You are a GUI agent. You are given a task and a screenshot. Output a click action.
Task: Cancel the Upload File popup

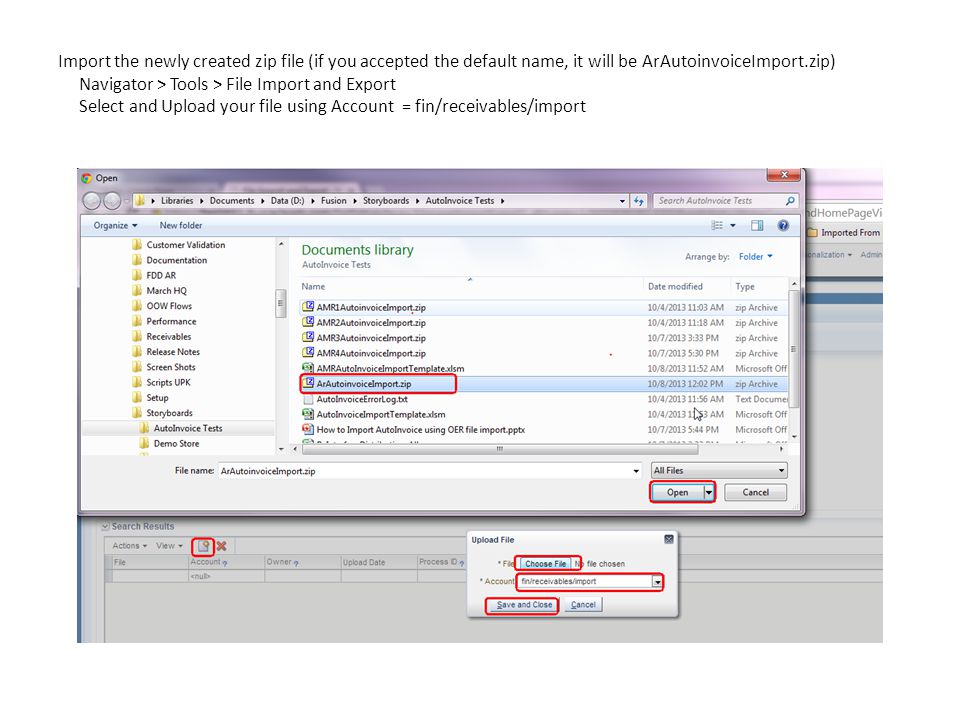click(583, 605)
